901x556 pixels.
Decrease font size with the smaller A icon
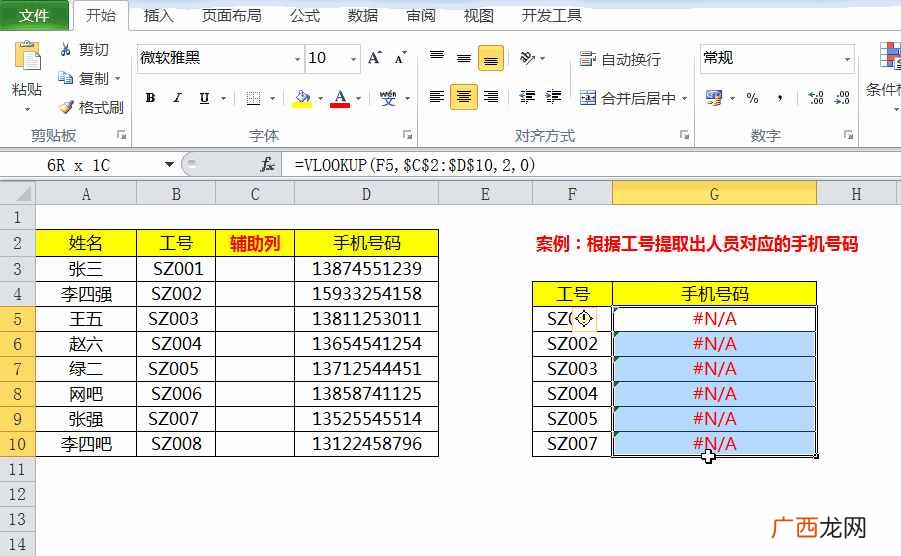(x=401, y=58)
